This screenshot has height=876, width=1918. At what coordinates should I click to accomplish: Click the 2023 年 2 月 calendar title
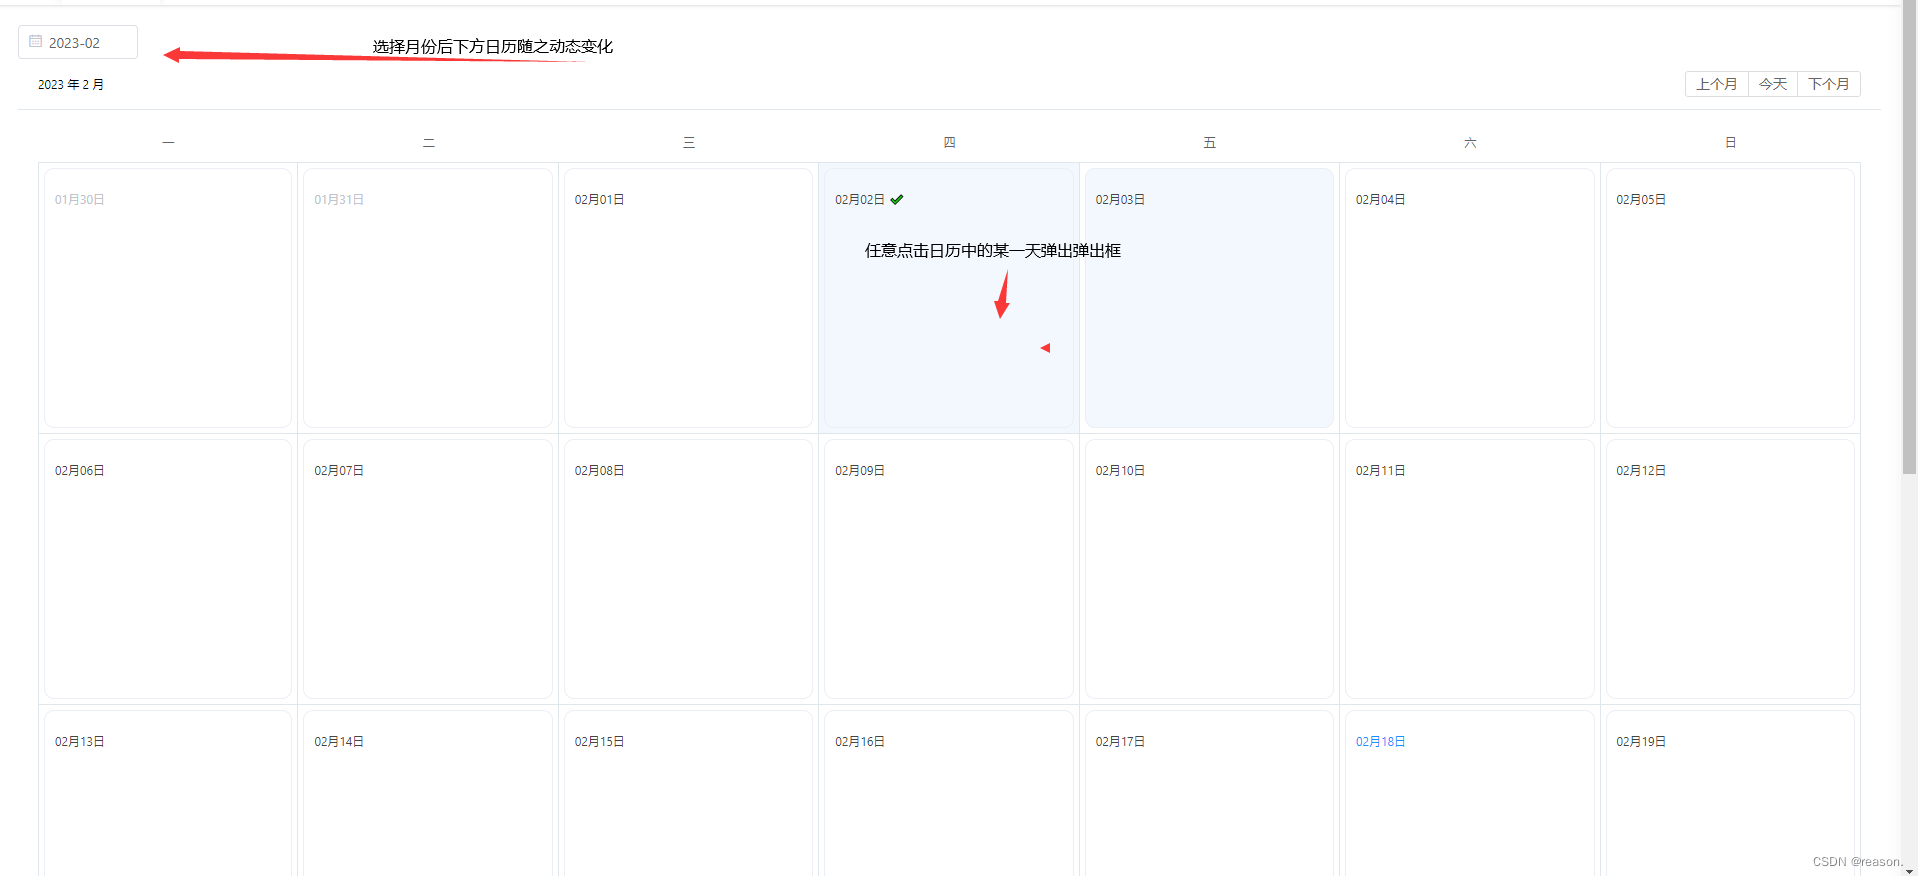[71, 85]
